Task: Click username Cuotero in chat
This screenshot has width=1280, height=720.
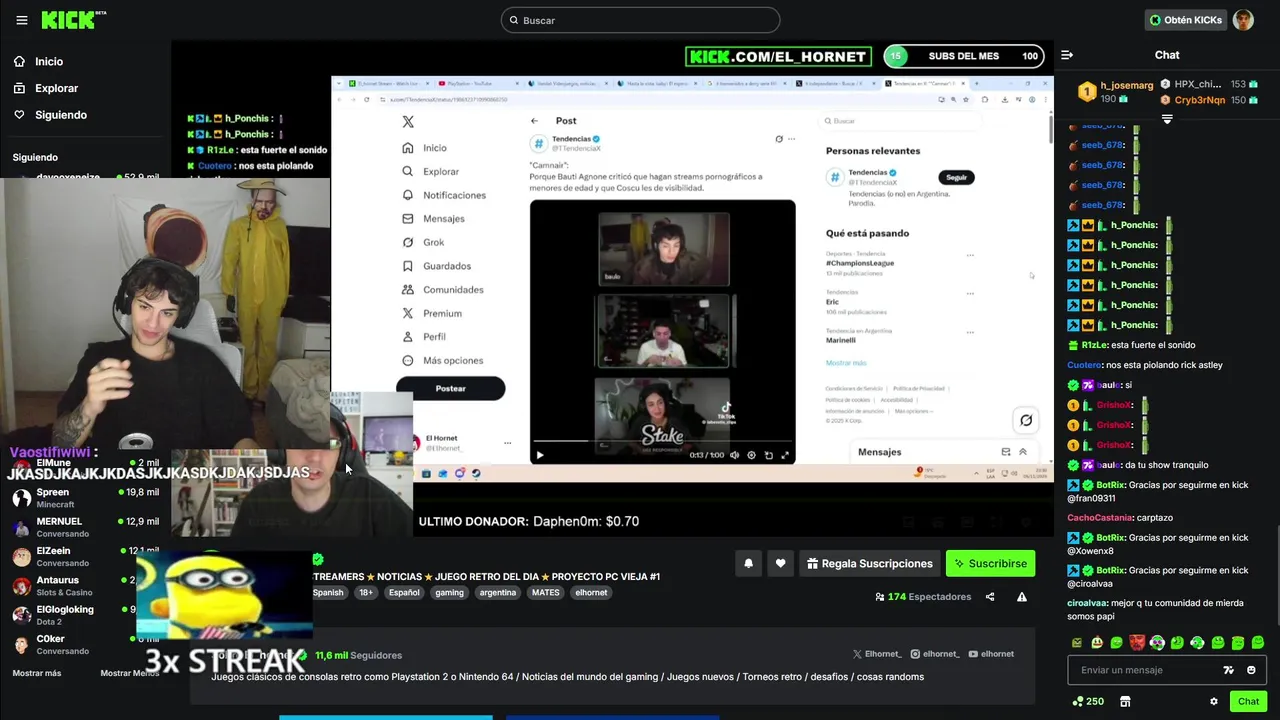Action: (x=1084, y=365)
